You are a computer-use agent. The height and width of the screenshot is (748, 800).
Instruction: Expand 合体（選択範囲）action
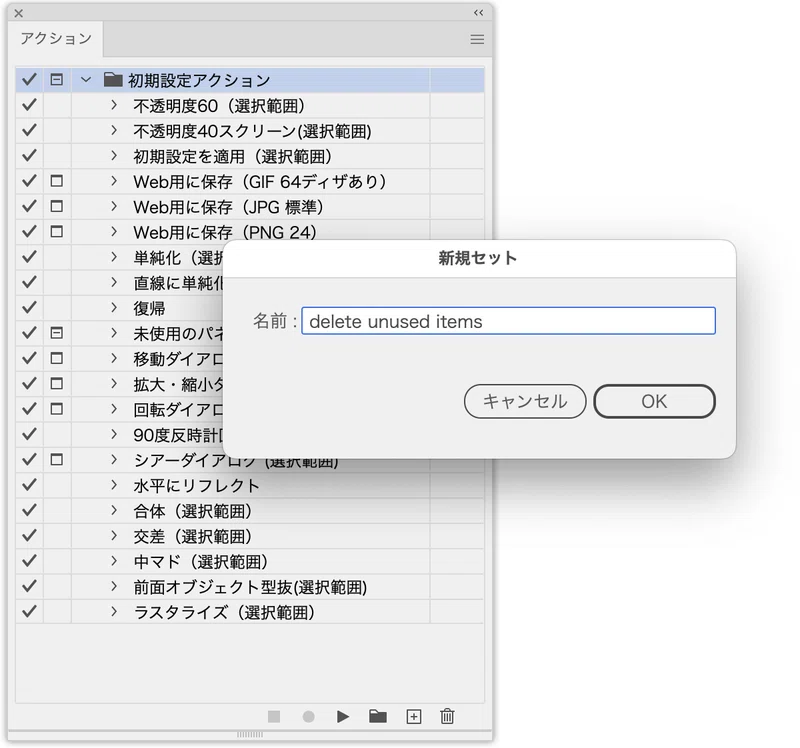click(x=114, y=511)
